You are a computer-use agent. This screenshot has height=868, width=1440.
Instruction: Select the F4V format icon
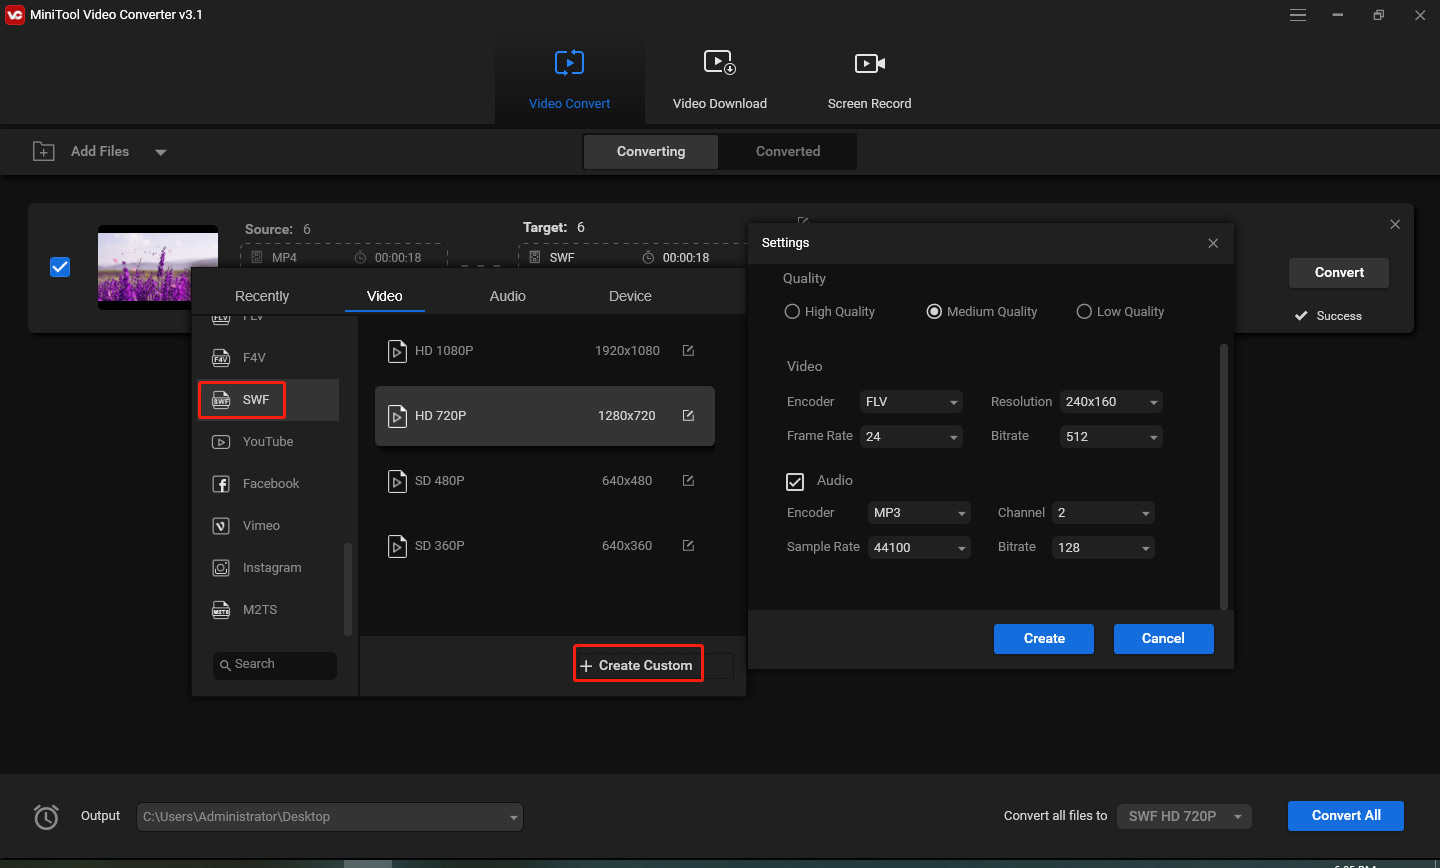click(x=221, y=358)
